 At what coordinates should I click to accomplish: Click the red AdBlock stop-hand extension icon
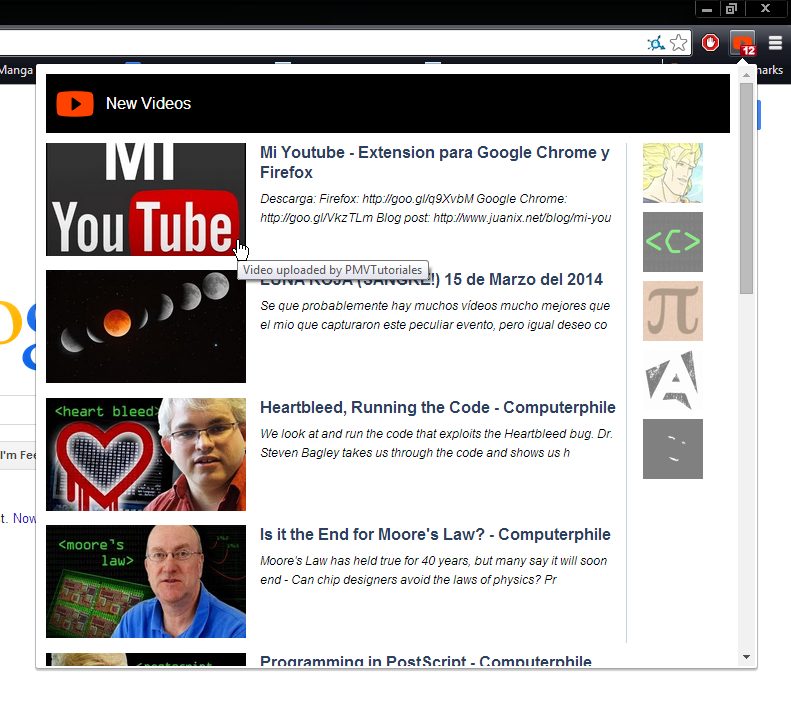pos(710,43)
